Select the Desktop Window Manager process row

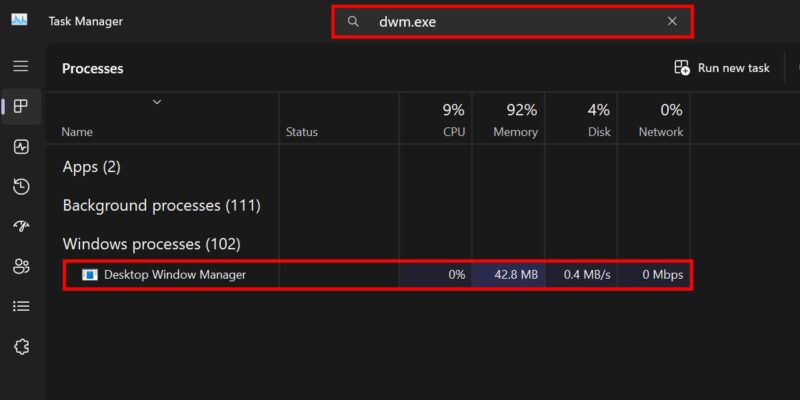(x=378, y=275)
